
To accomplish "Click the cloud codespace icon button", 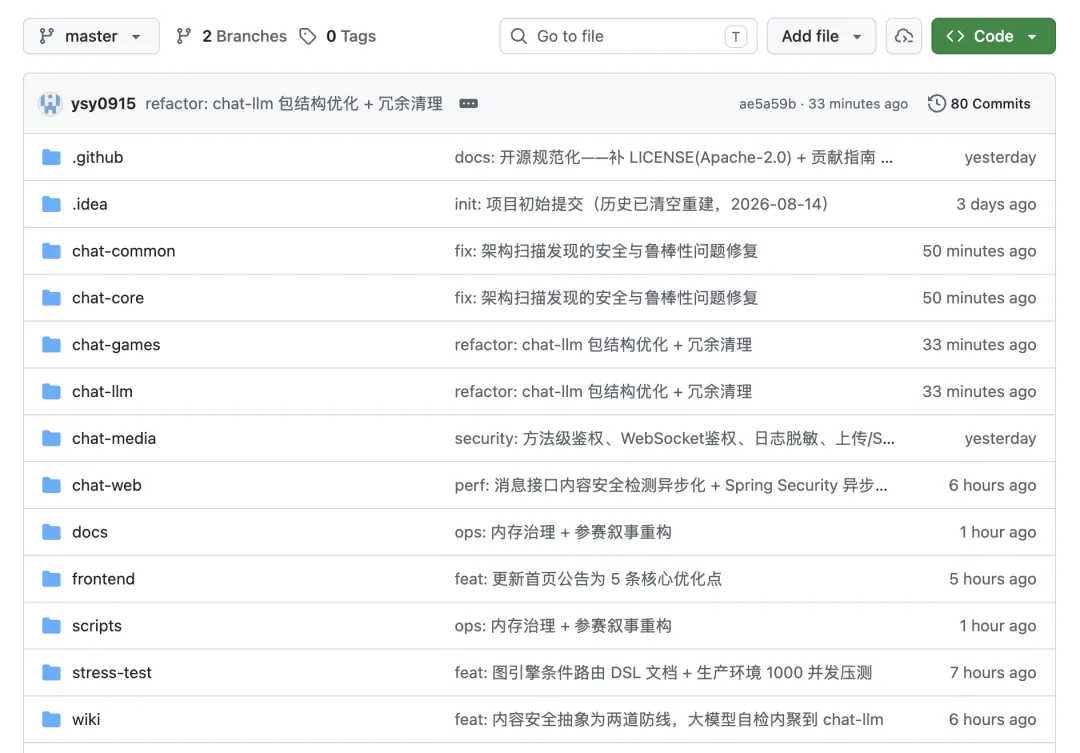I will click(904, 36).
